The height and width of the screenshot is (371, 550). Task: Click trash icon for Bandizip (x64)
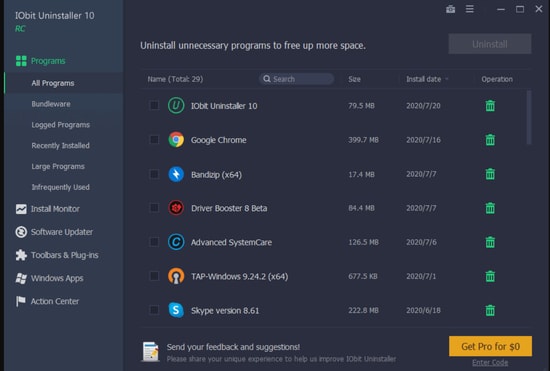tap(490, 174)
